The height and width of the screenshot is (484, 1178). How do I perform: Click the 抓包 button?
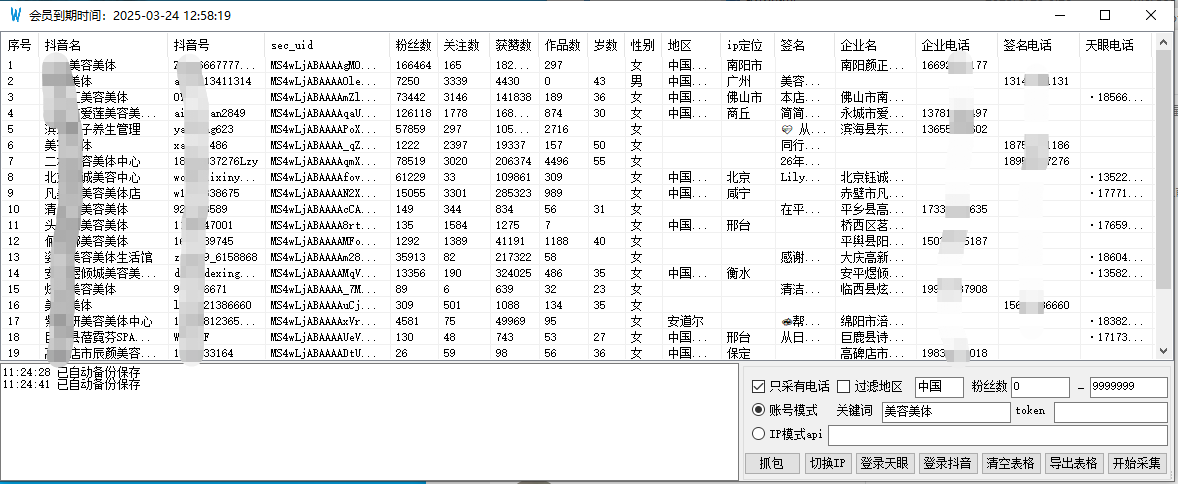[x=772, y=463]
